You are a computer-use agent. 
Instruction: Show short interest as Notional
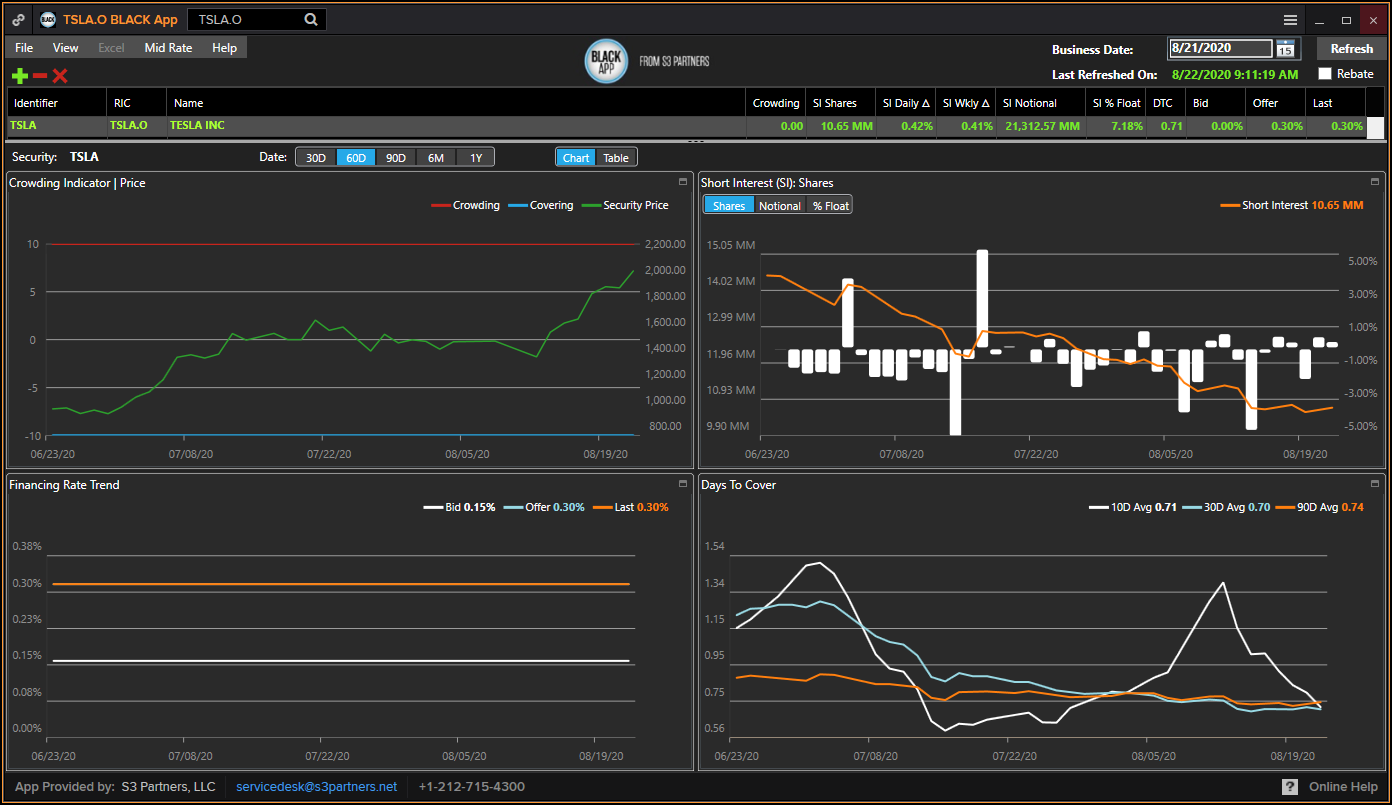tap(780, 206)
